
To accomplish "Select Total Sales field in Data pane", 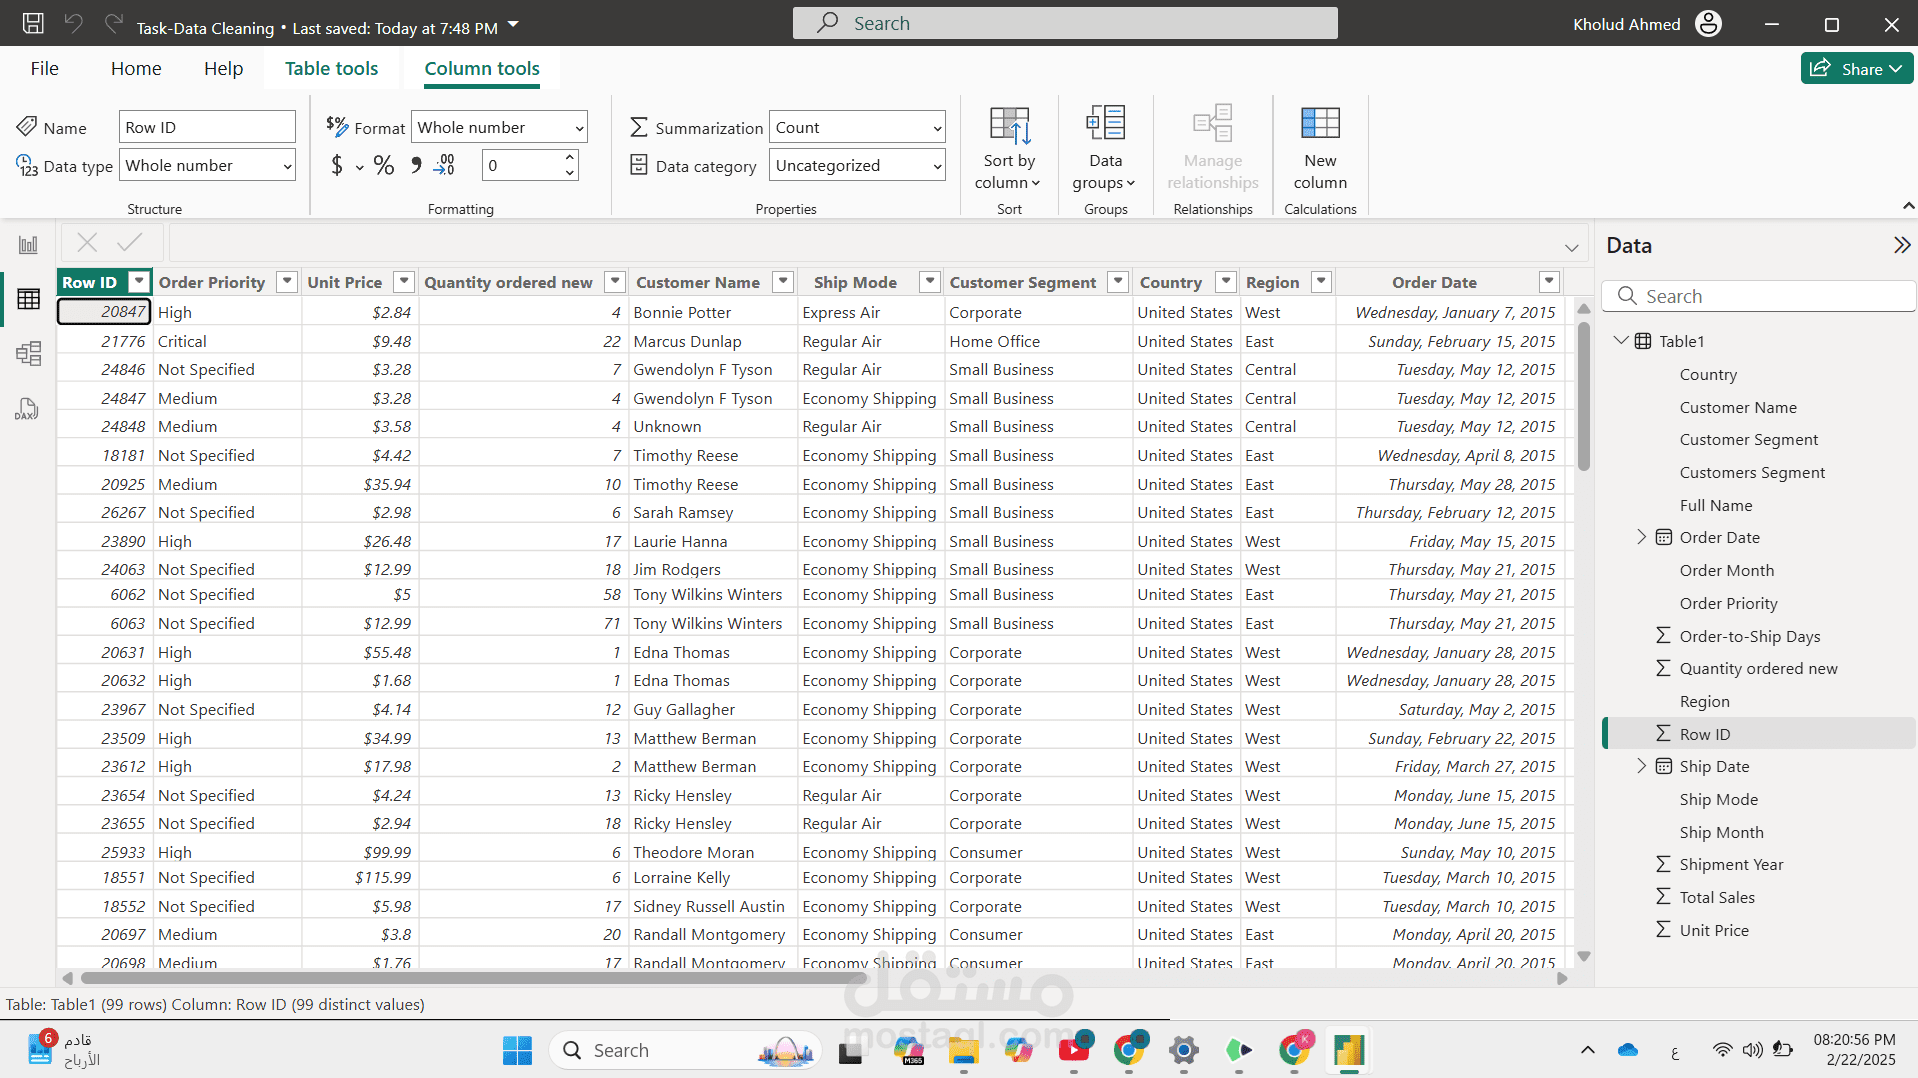I will point(1717,897).
